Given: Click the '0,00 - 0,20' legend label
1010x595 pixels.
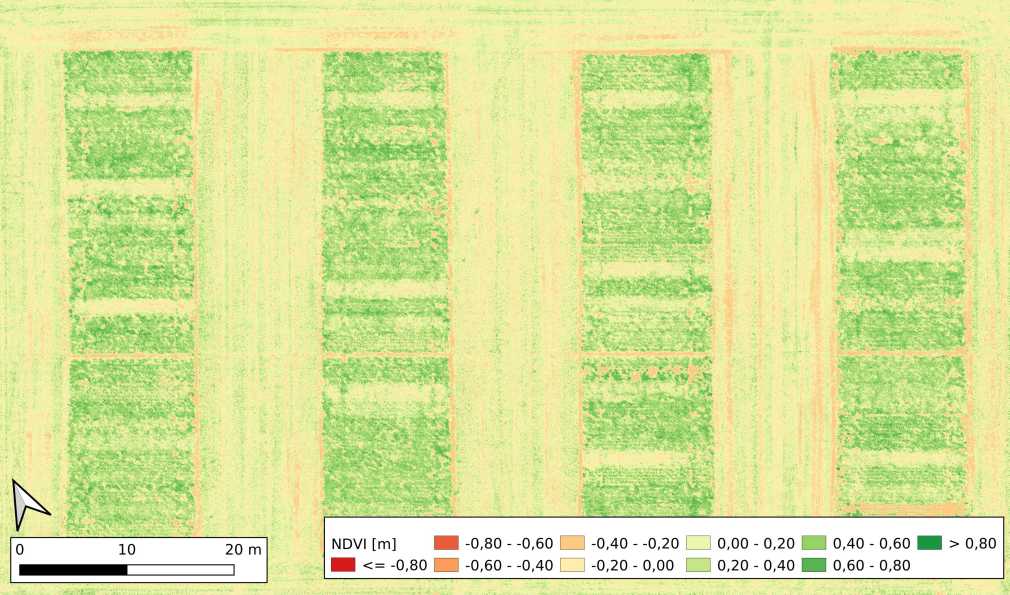Looking at the screenshot, I should pos(756,543).
